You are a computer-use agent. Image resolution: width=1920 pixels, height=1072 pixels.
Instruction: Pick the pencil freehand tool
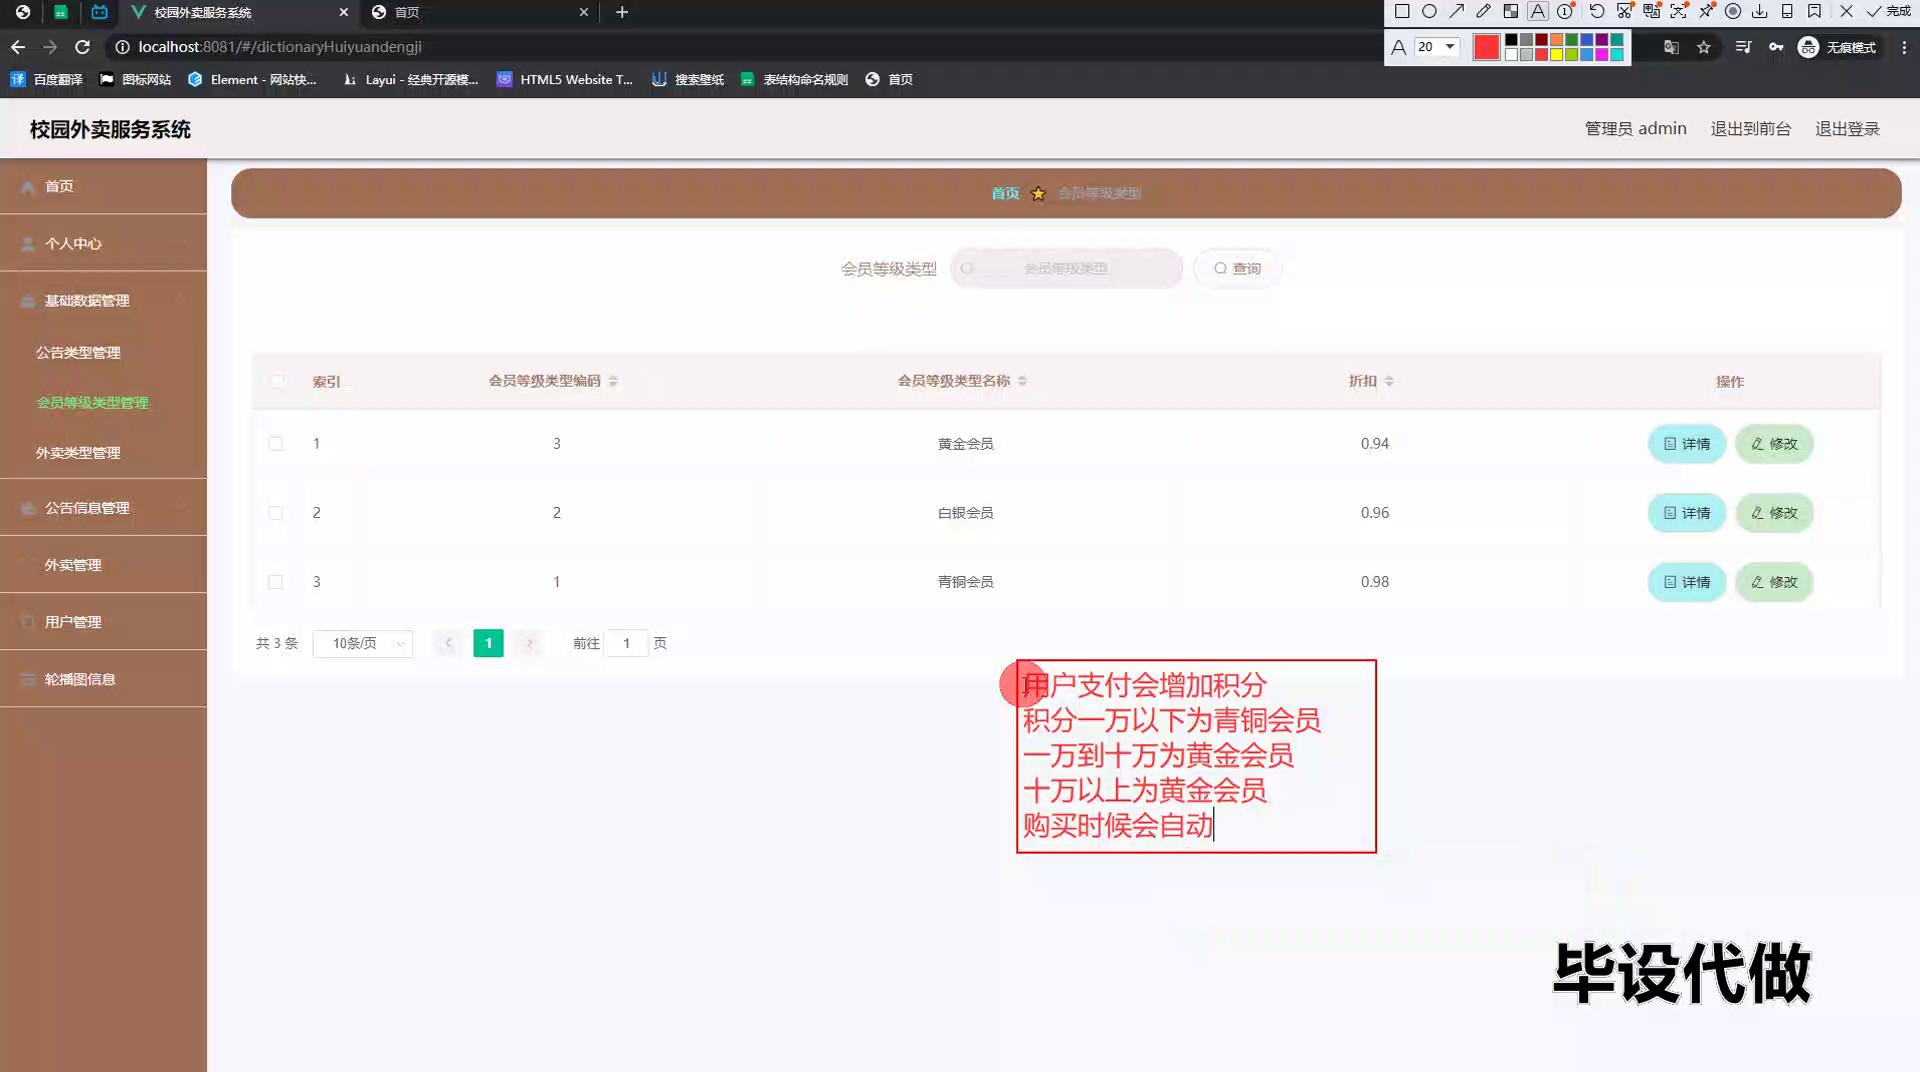click(1483, 12)
